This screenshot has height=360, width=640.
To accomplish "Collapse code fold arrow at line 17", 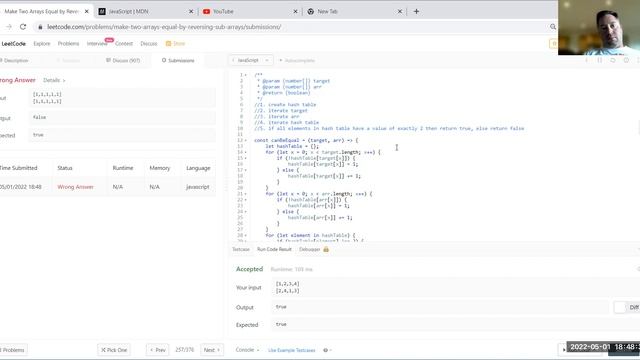I will (246, 170).
